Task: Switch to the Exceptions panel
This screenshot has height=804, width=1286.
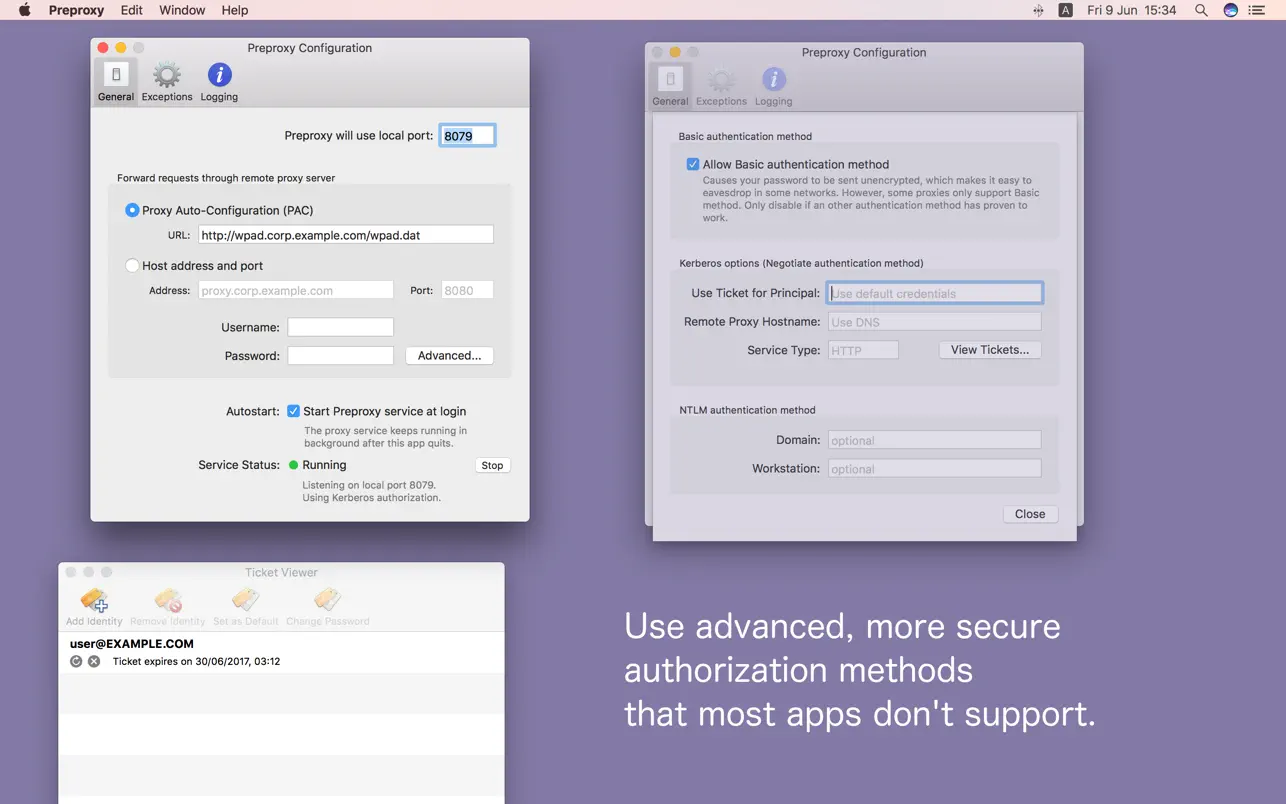Action: click(x=167, y=79)
